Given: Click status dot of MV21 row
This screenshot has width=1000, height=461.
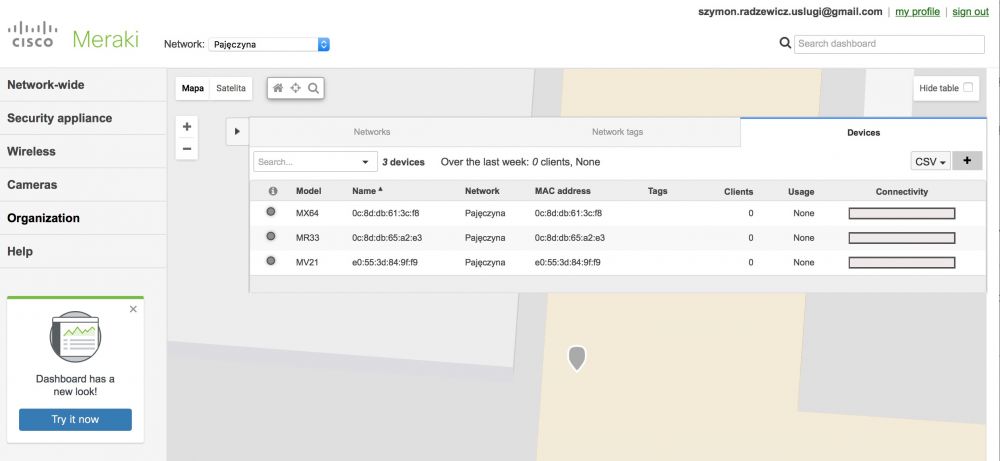Looking at the screenshot, I should click(x=270, y=261).
